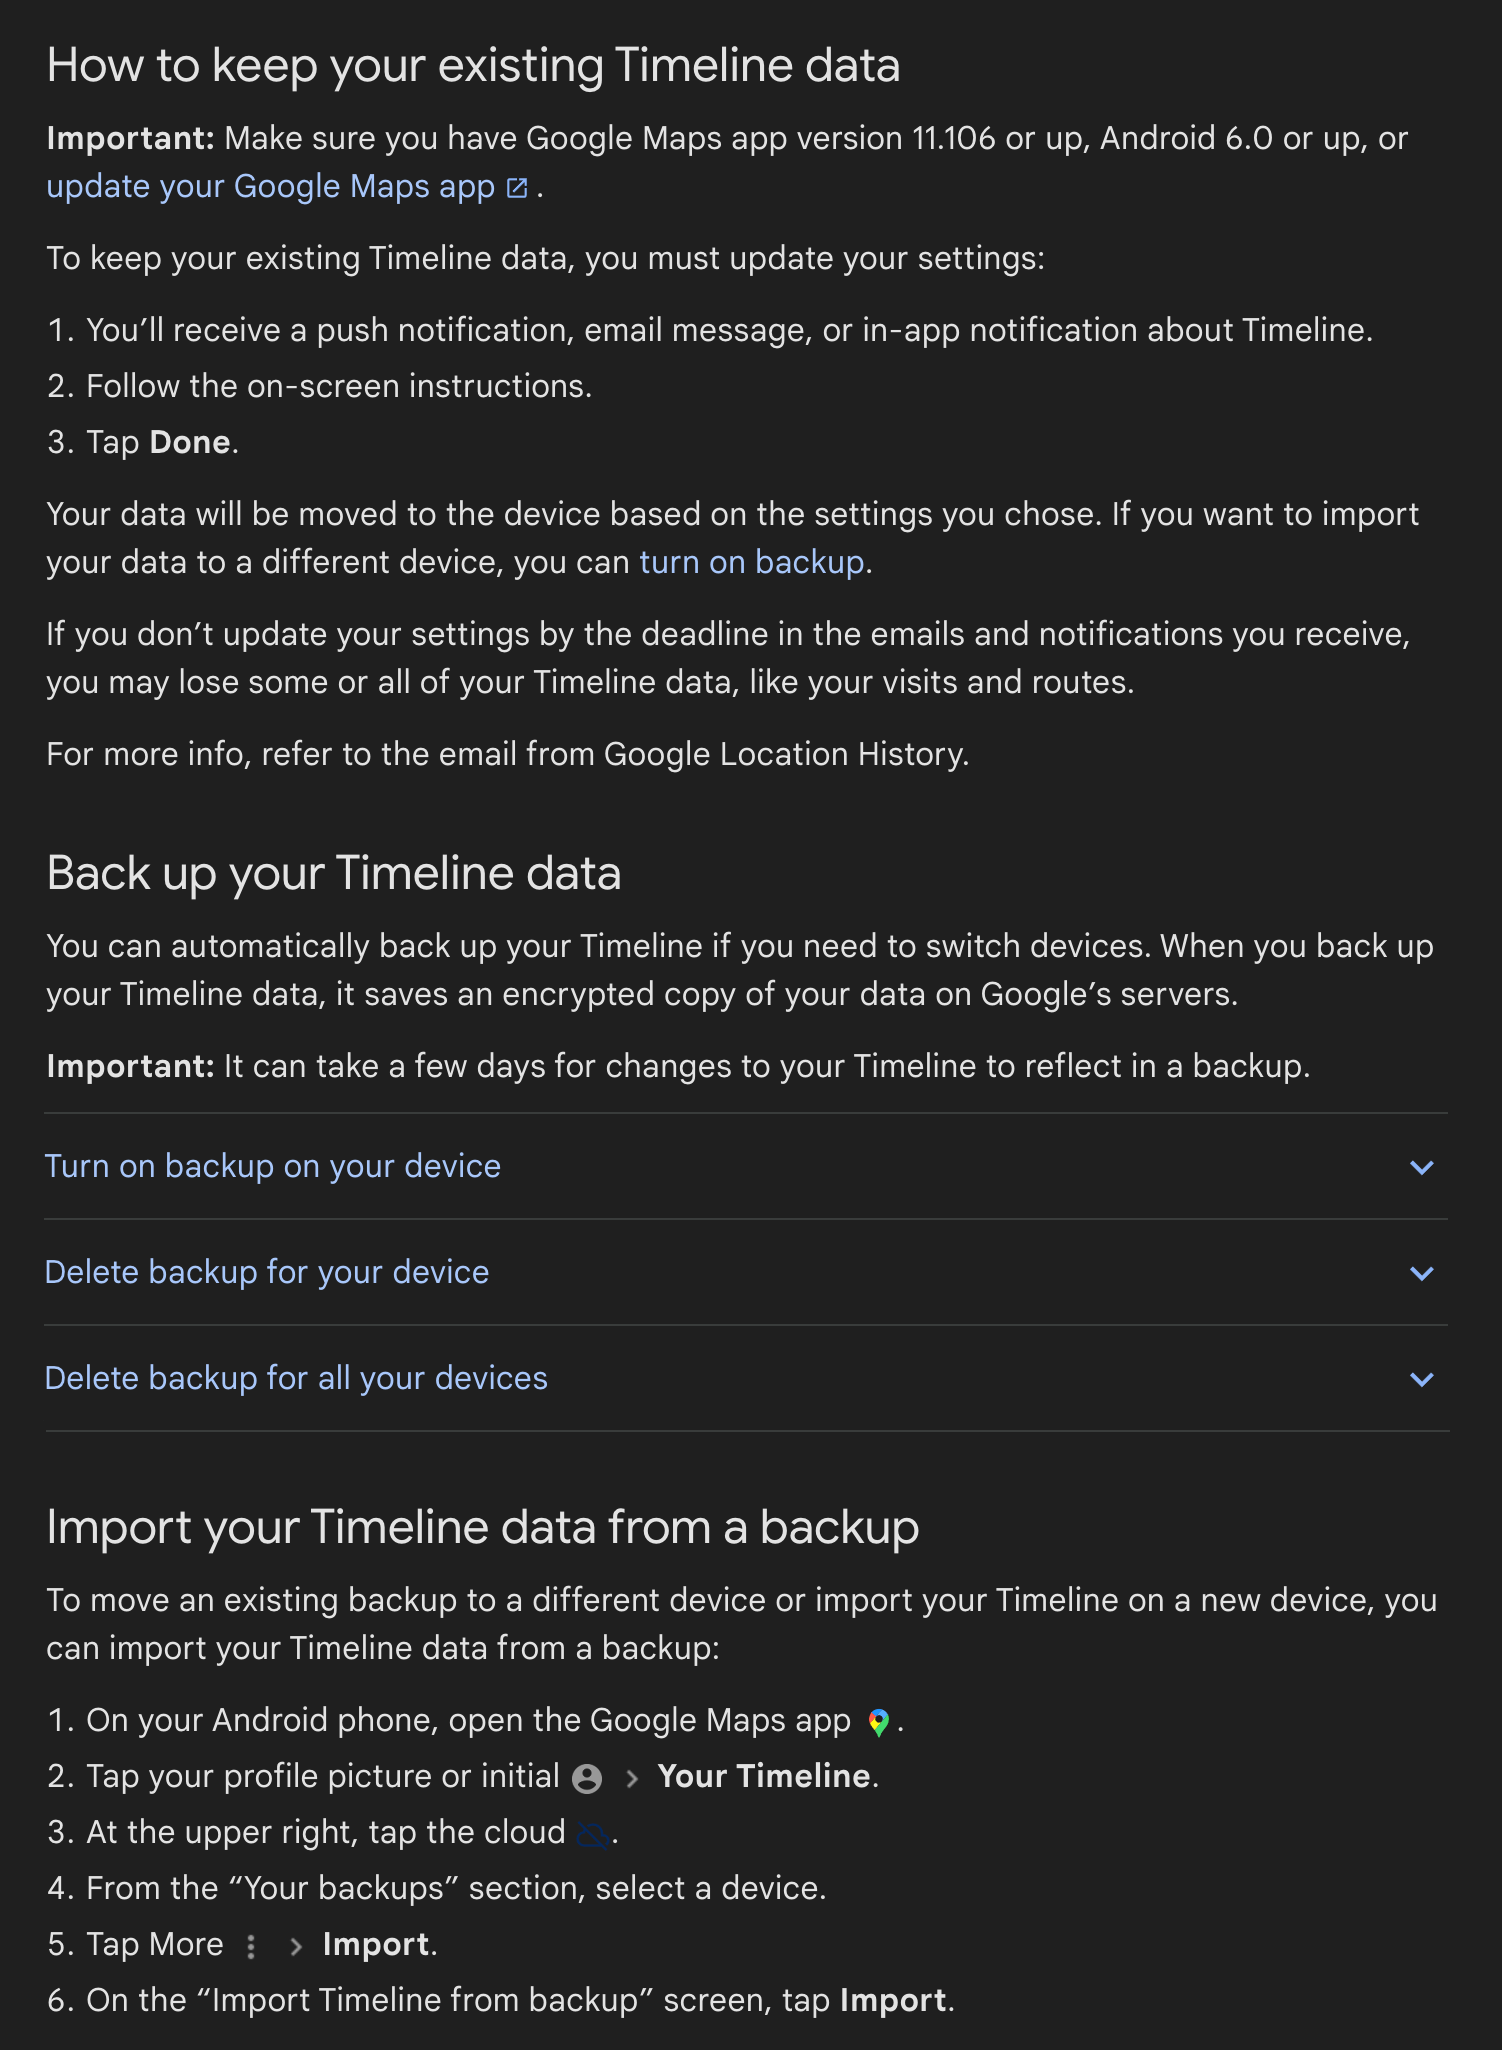Click the bold Import text in step 6
The image size is (1502, 2050).
893,1999
